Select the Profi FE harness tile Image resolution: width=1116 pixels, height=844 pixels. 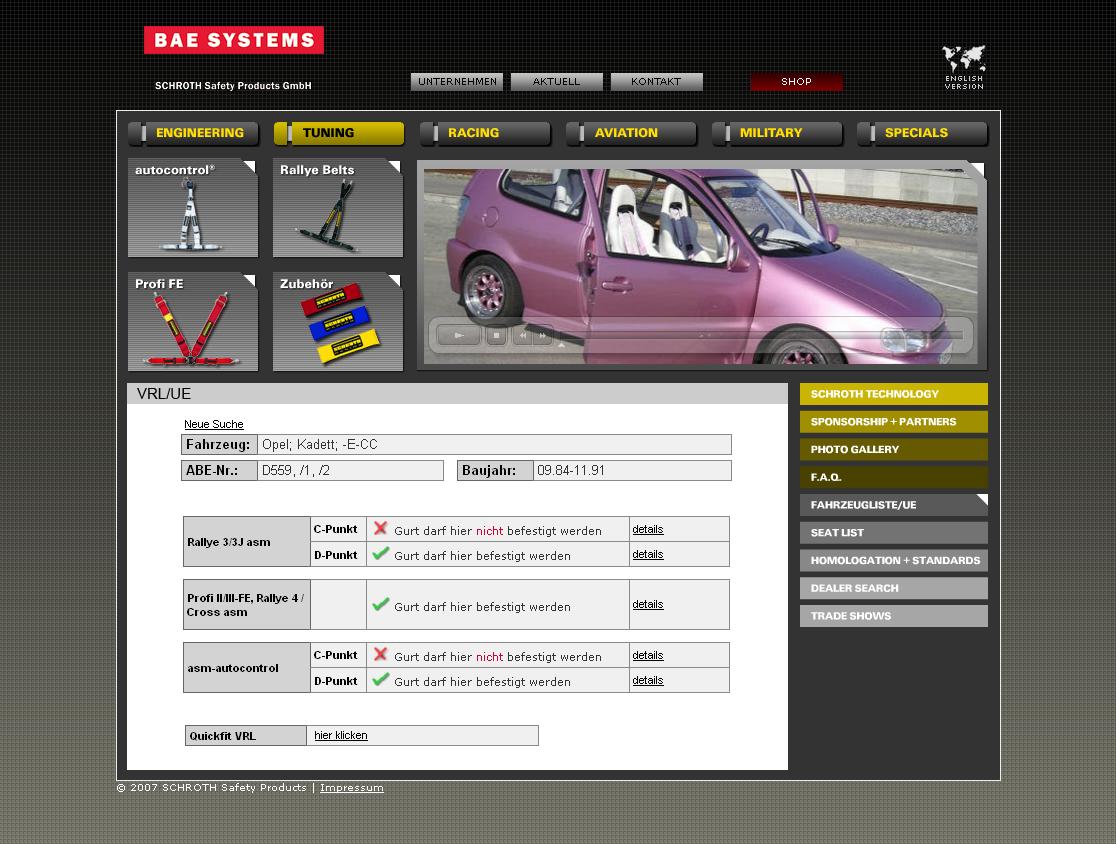[193, 322]
